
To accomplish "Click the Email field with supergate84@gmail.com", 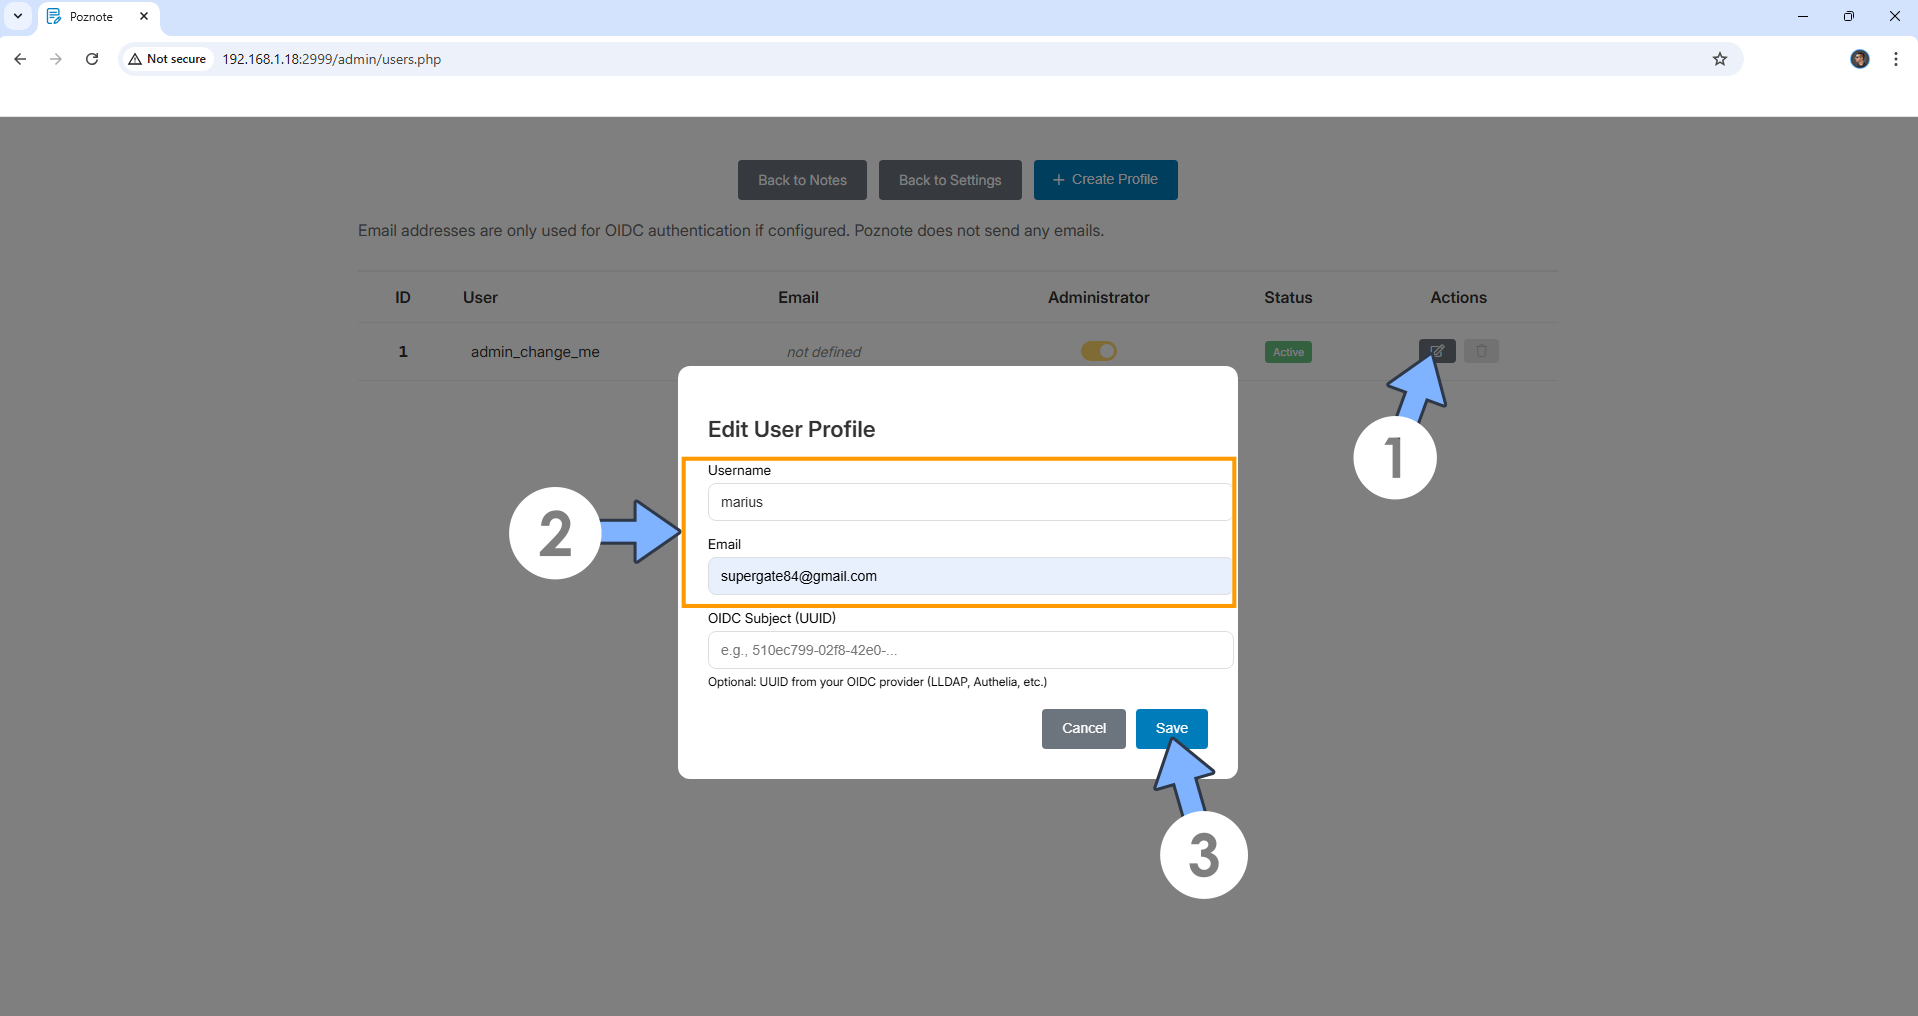I will [966, 576].
